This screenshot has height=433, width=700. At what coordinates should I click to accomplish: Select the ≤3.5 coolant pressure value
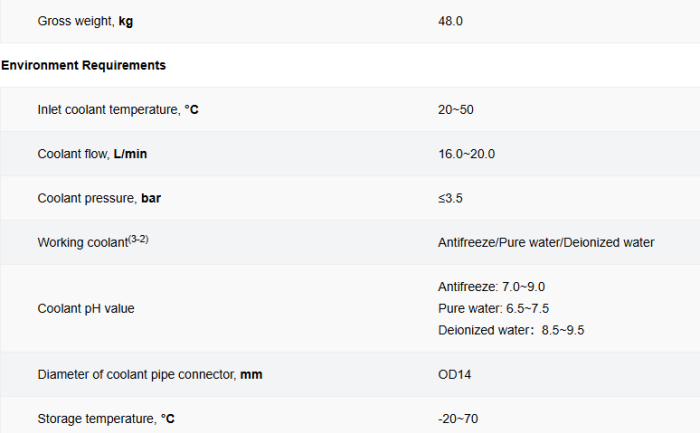(450, 198)
